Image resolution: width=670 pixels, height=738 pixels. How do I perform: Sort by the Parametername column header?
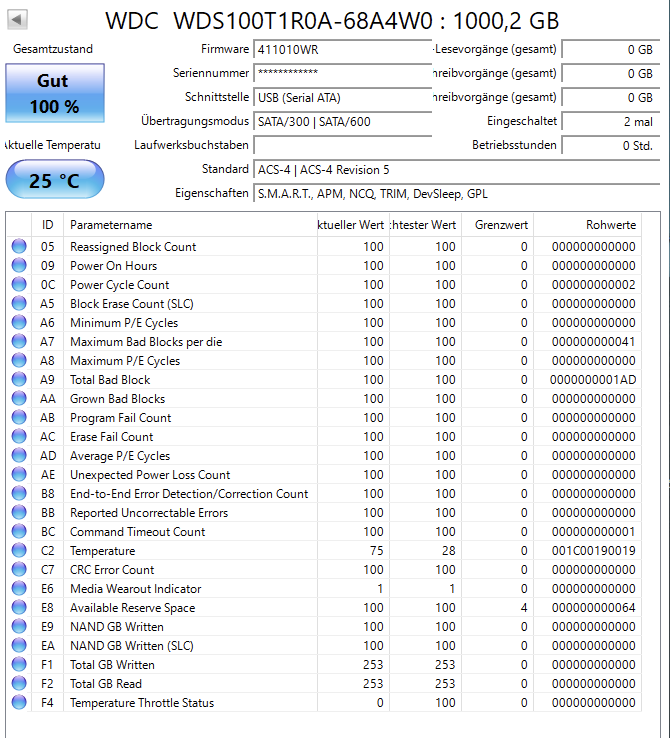190,225
